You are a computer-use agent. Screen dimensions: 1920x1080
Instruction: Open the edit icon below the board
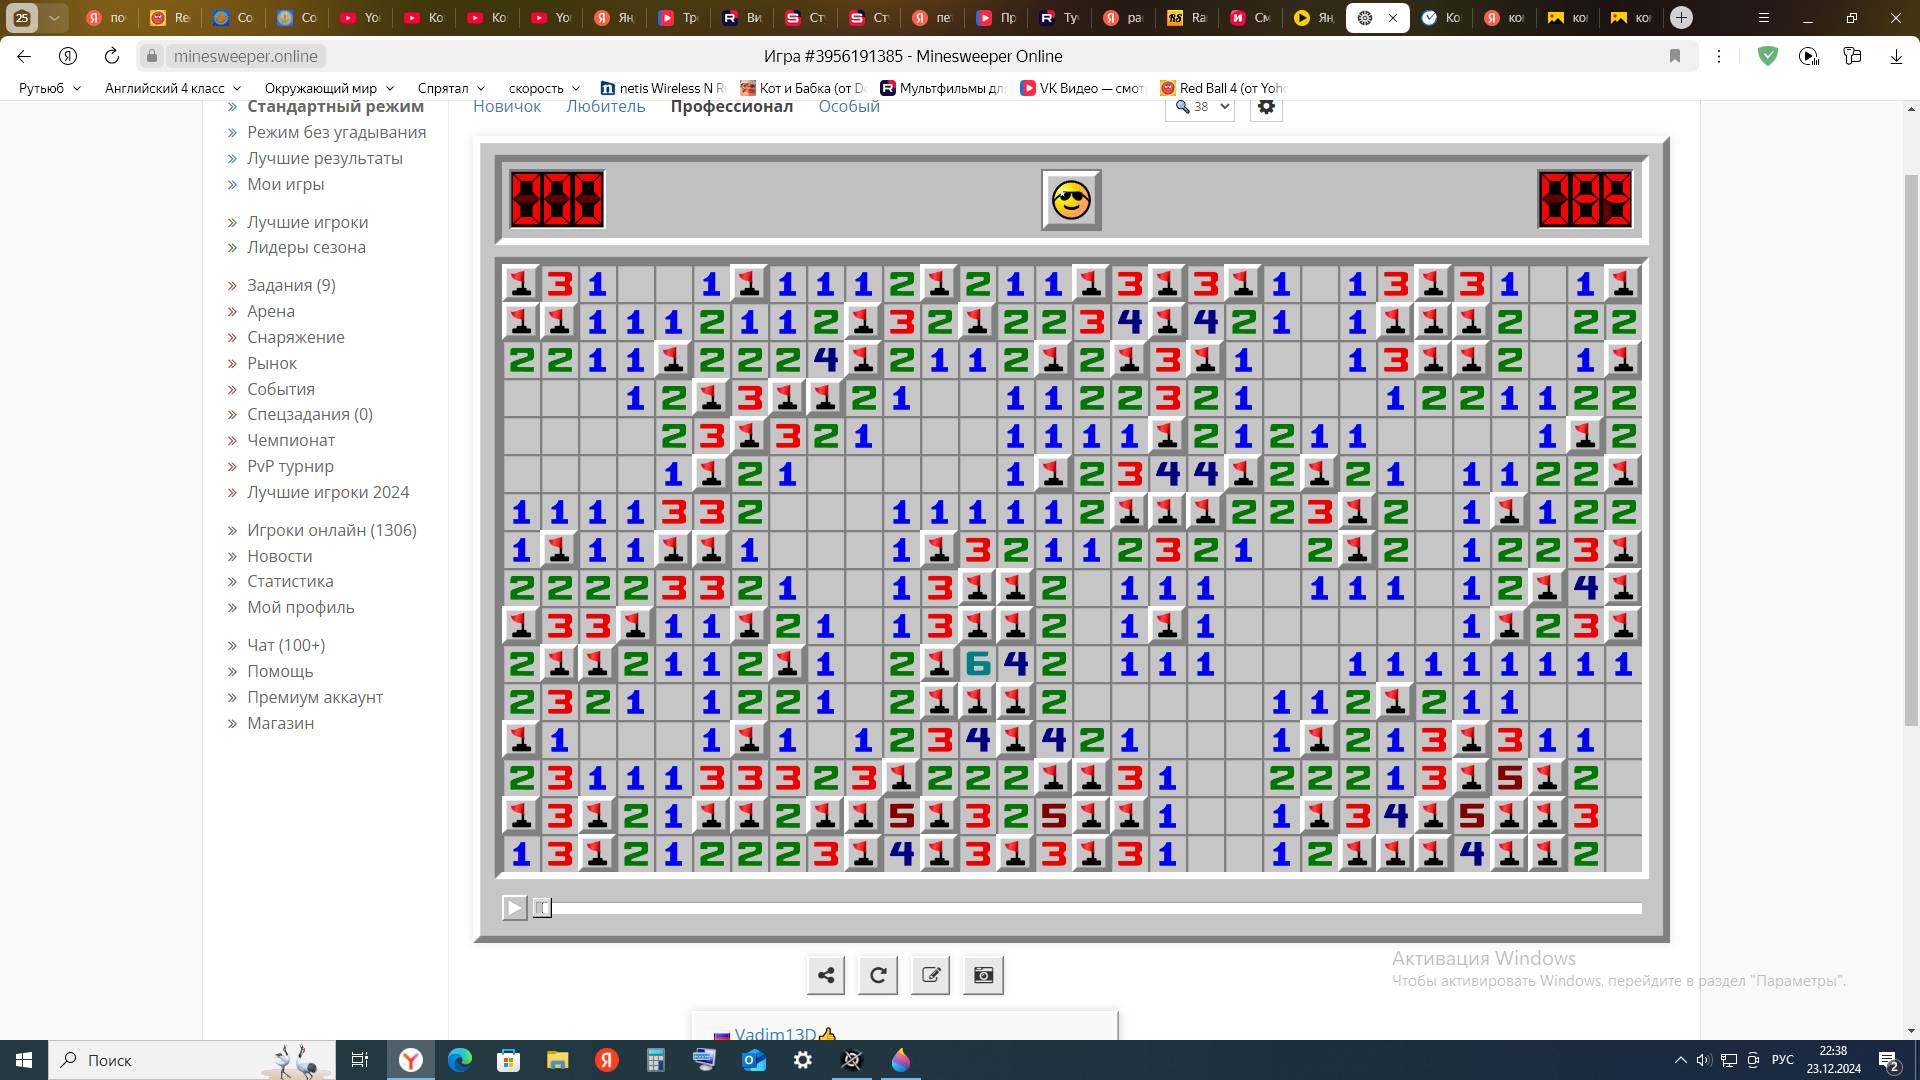(x=931, y=975)
